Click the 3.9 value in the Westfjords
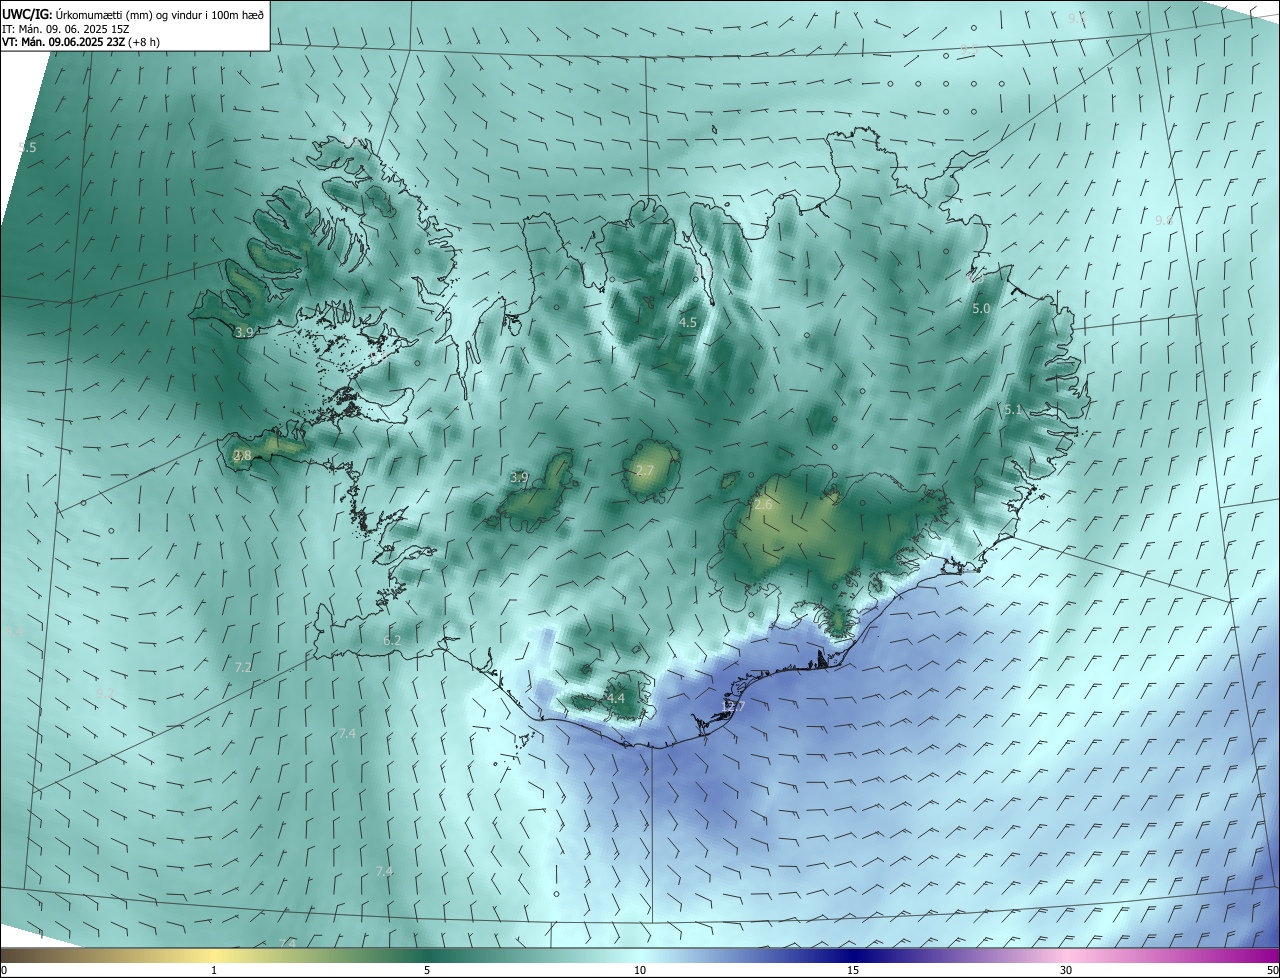This screenshot has width=1280, height=978. [x=244, y=332]
